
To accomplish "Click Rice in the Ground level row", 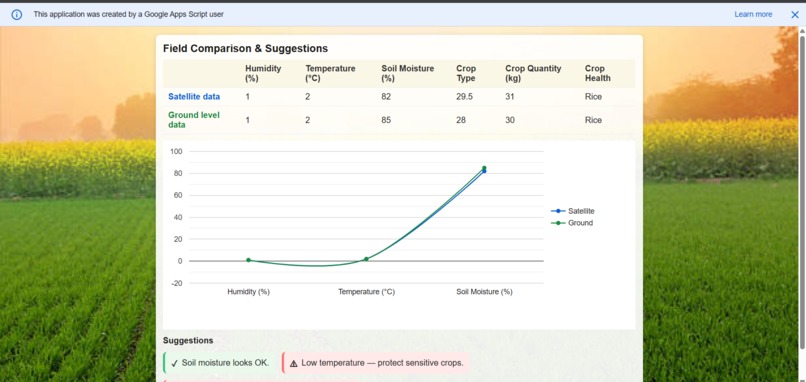I will [x=593, y=120].
